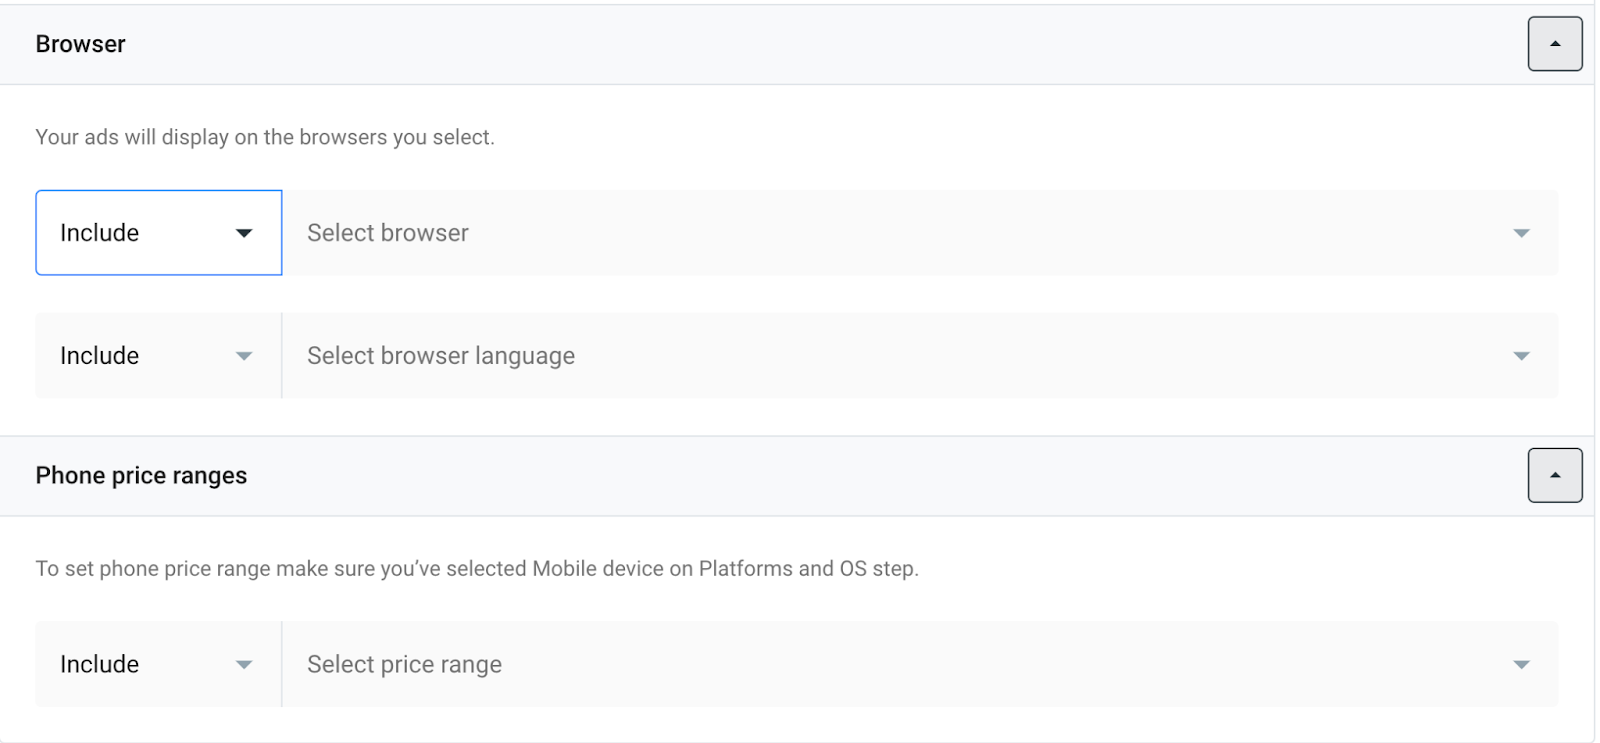Open the Include selector for phone price range
The width and height of the screenshot is (1600, 743).
(x=158, y=665)
